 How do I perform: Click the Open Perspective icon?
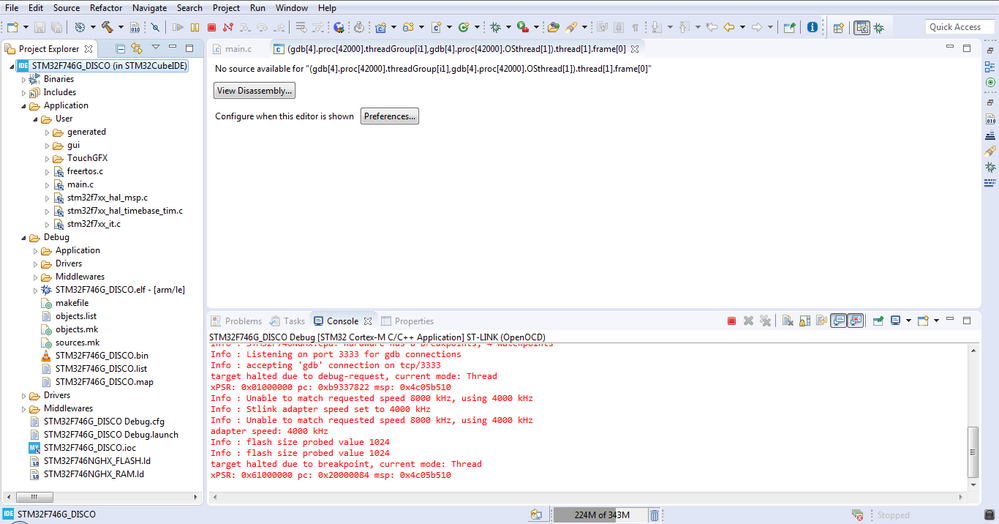[838, 27]
